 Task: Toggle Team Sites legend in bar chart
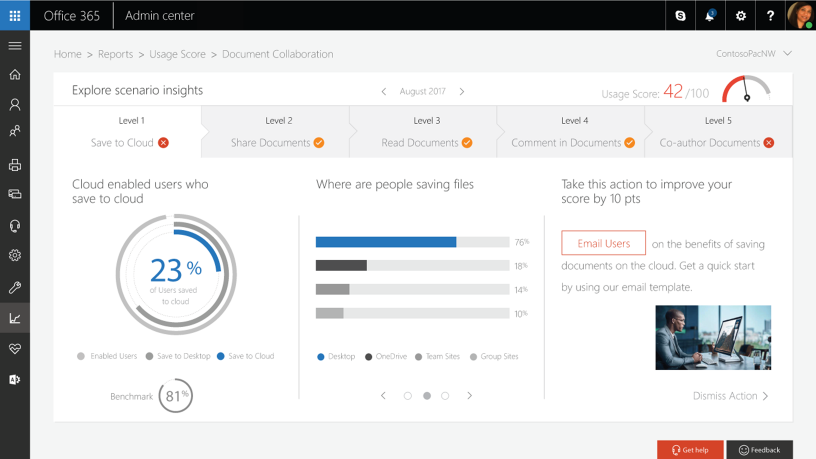pos(438,356)
